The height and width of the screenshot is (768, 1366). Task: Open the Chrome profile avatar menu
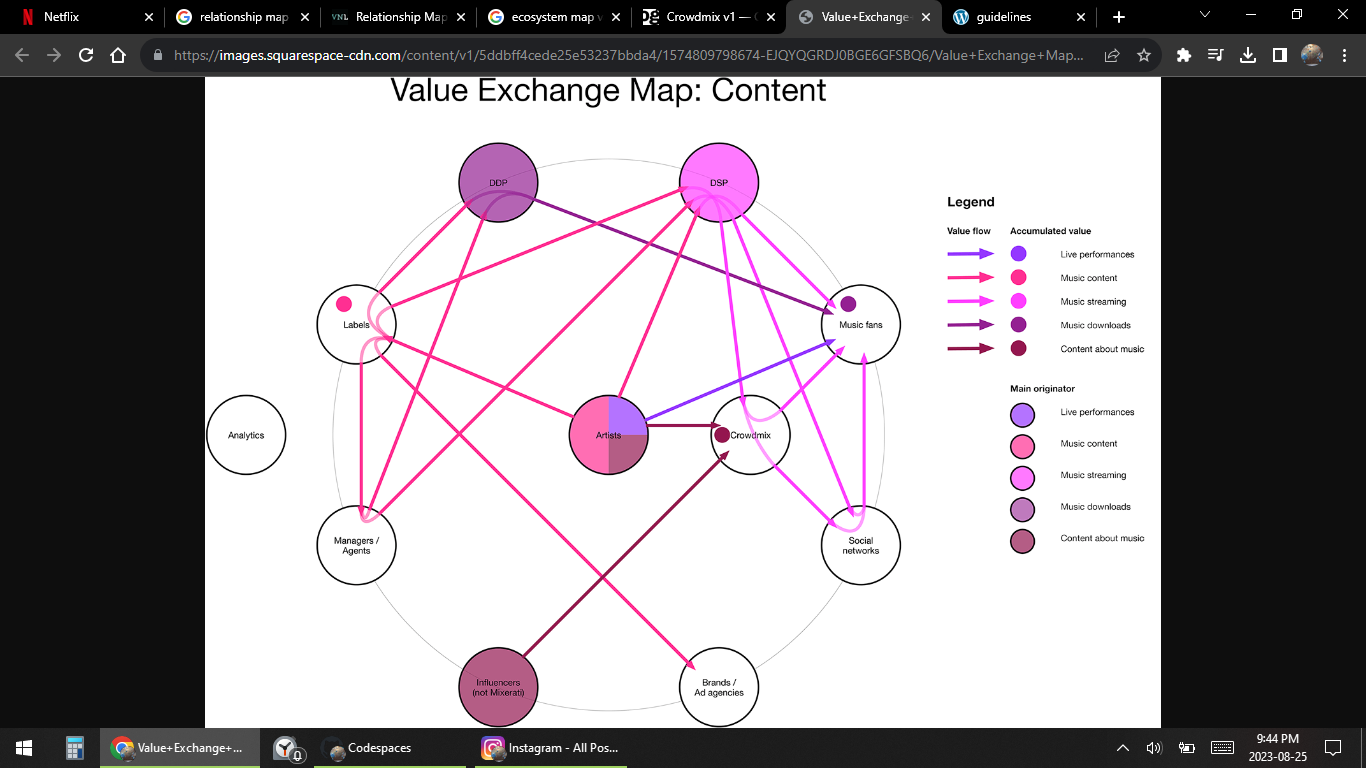[x=1312, y=56]
